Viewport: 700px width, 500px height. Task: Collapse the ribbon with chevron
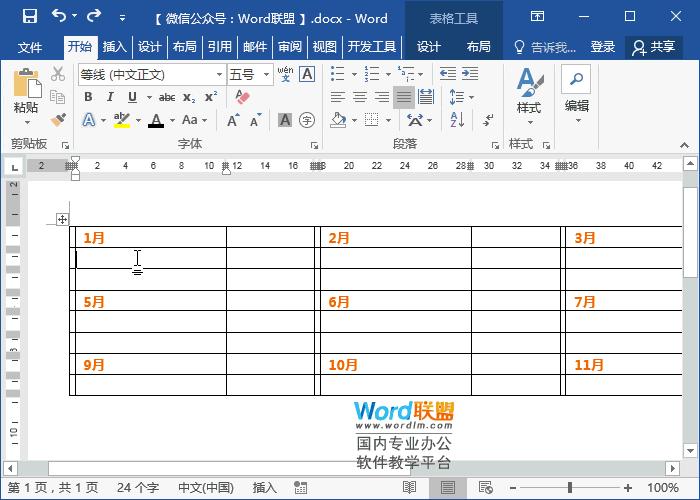click(x=684, y=145)
